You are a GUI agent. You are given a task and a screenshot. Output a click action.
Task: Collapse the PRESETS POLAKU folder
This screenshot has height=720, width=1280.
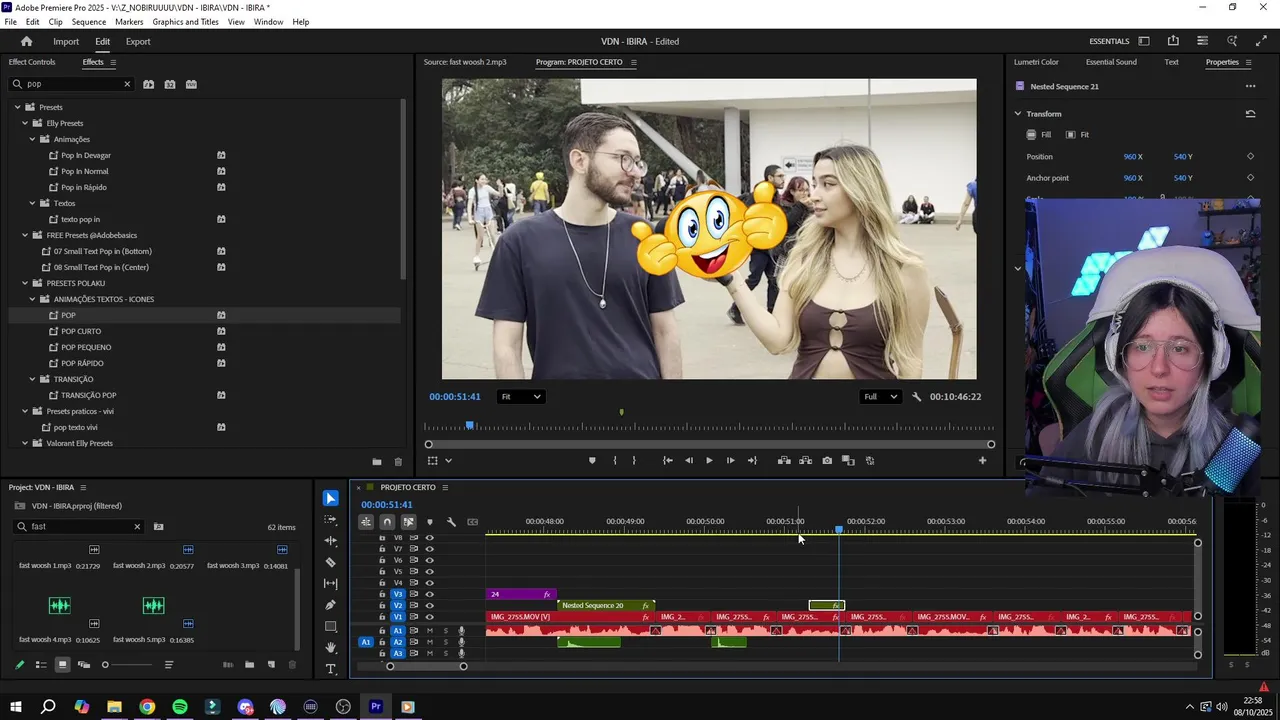25,283
